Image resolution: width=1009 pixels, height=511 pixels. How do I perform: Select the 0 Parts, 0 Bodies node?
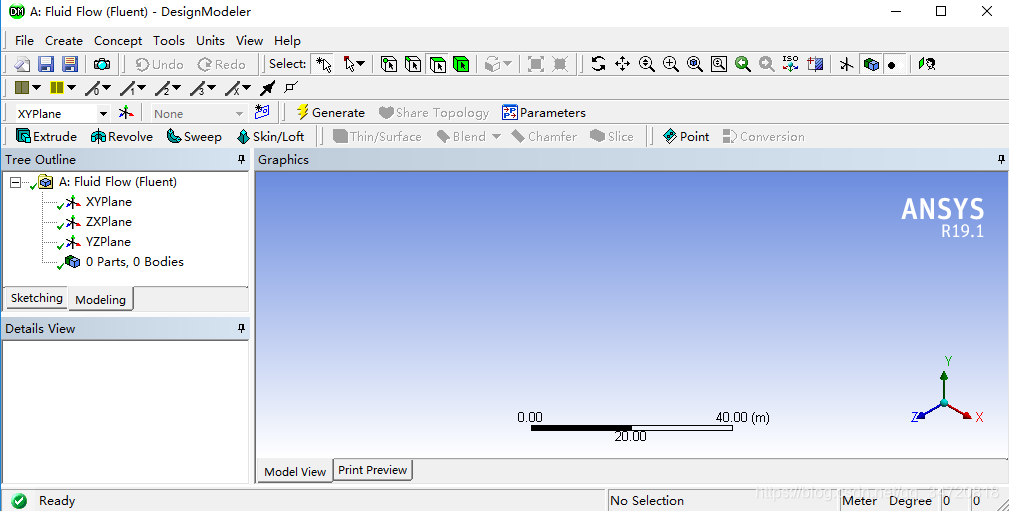134,261
